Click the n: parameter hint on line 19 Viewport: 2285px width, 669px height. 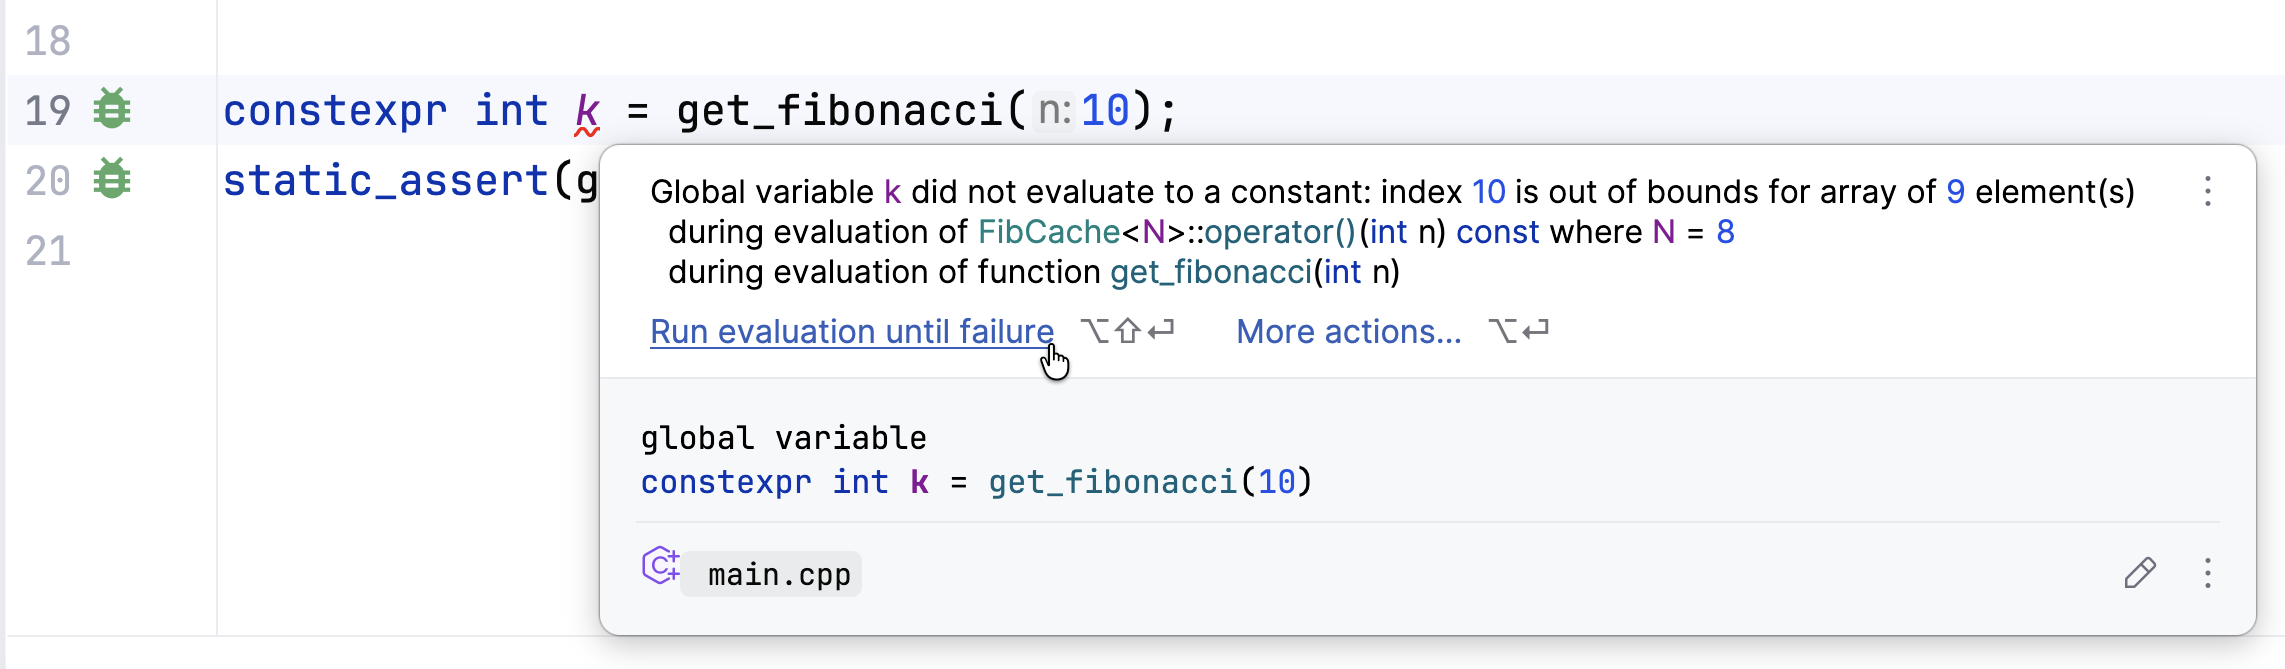pos(1054,111)
